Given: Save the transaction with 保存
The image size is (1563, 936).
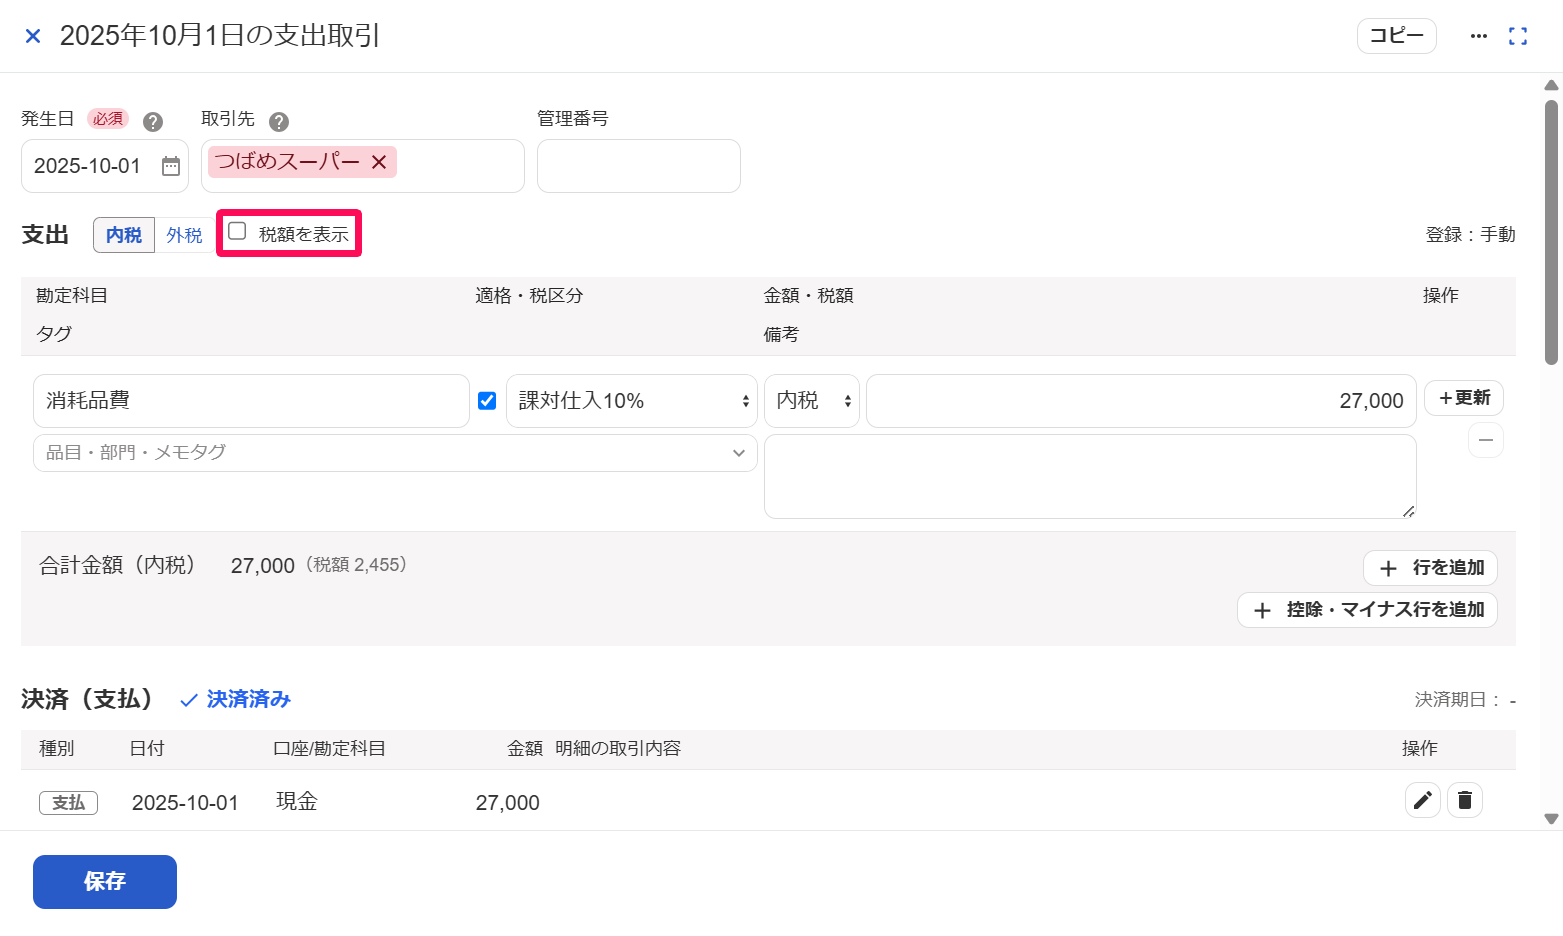Looking at the screenshot, I should pos(105,882).
